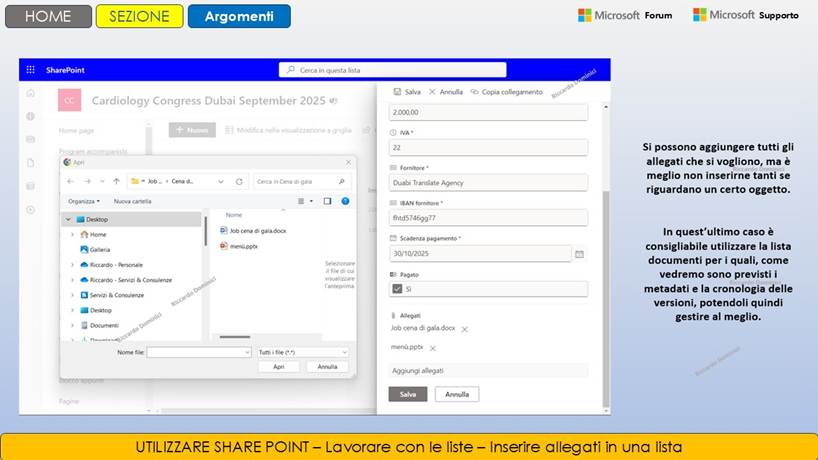
Task: Click the Salva icon in the top command bar
Action: pyautogui.click(x=398, y=92)
